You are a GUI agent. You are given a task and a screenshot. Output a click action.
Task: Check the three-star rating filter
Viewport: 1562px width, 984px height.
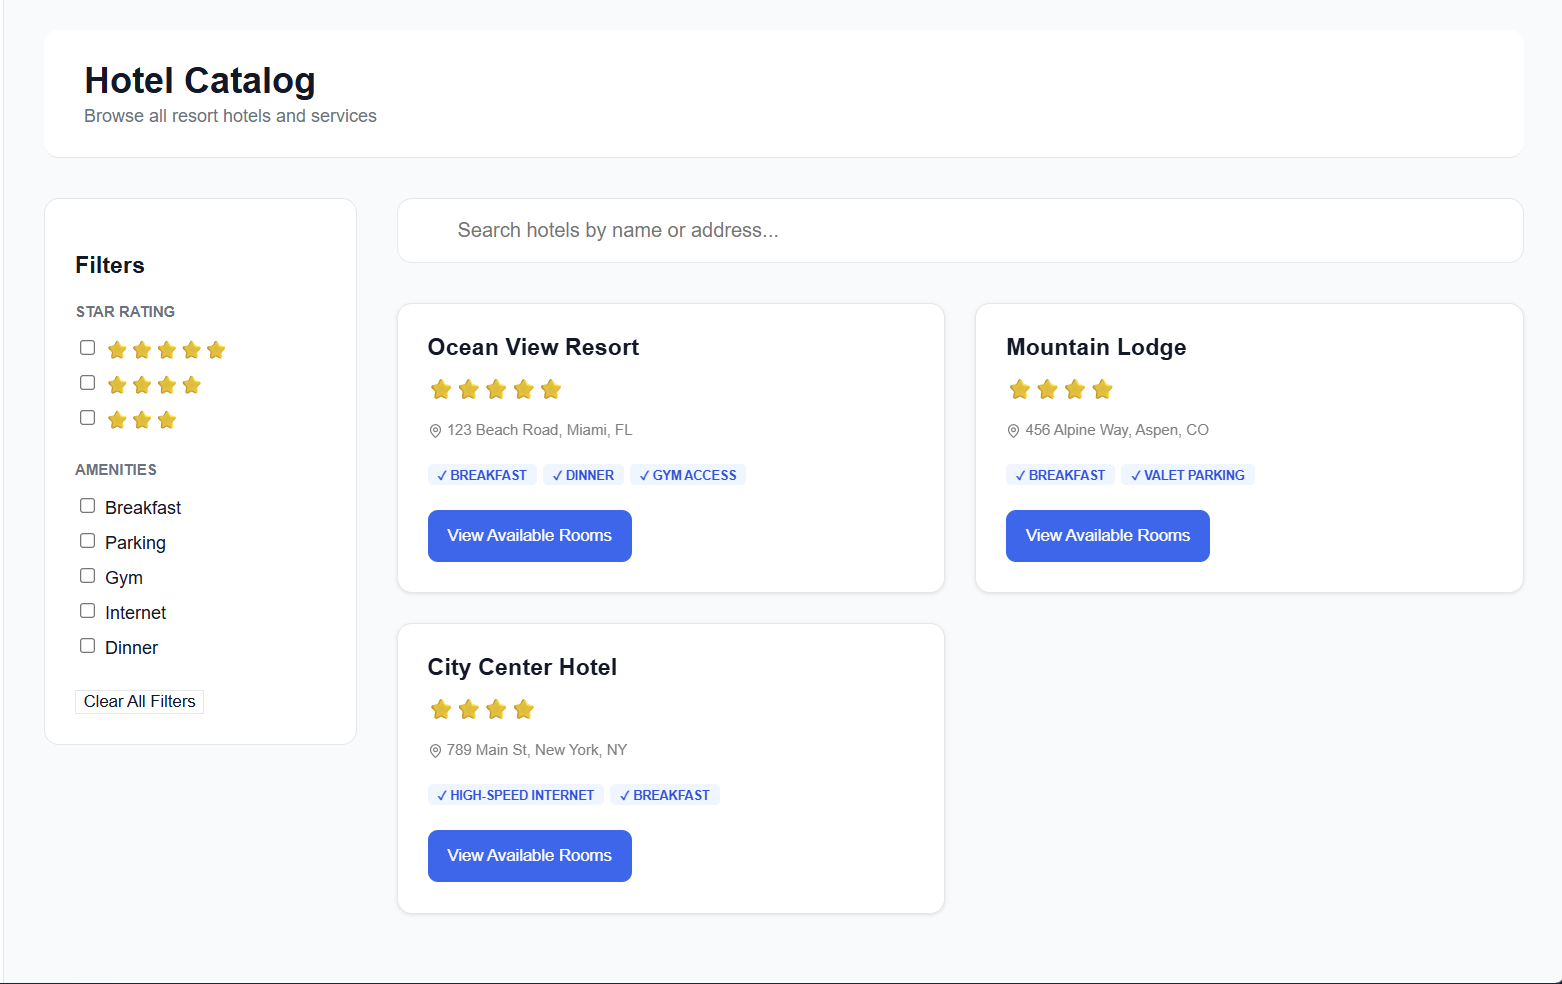[88, 418]
